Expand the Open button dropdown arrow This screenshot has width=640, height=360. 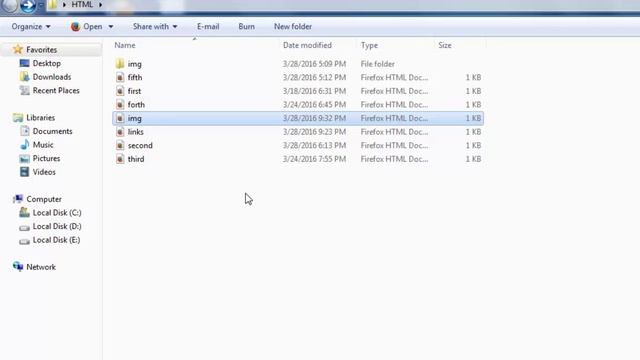(111, 27)
